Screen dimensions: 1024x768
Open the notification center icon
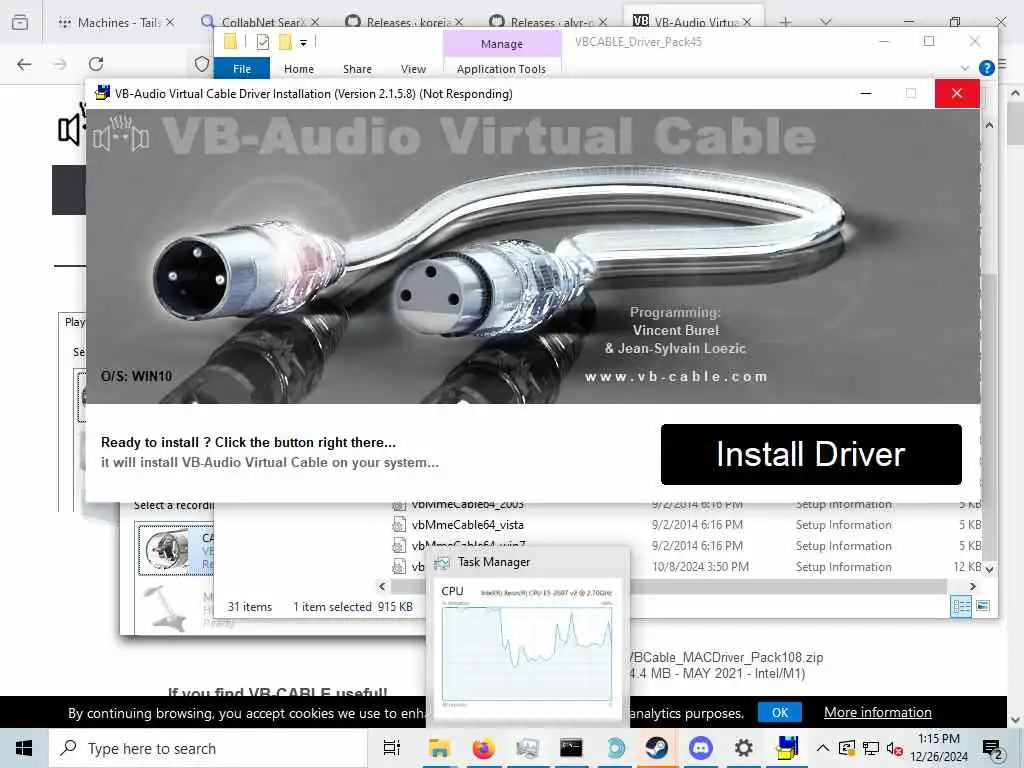tap(993, 748)
